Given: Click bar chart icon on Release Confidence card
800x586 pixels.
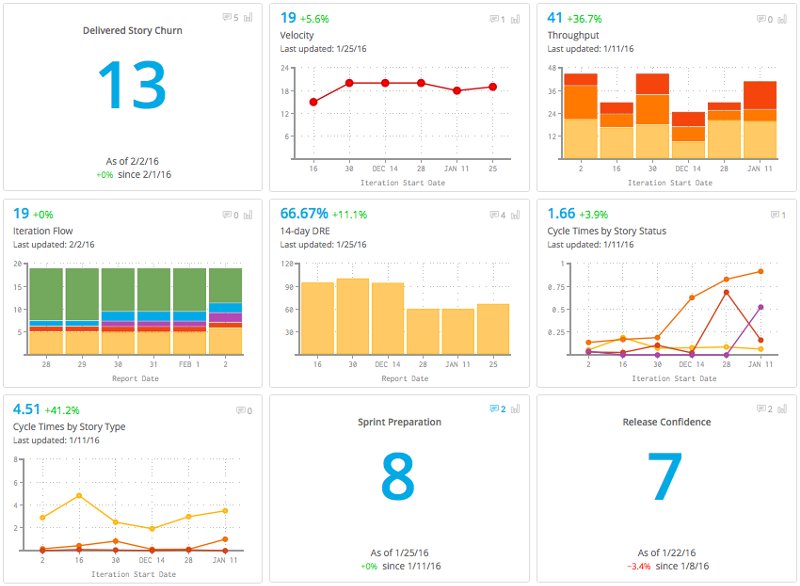Looking at the screenshot, I should (783, 409).
